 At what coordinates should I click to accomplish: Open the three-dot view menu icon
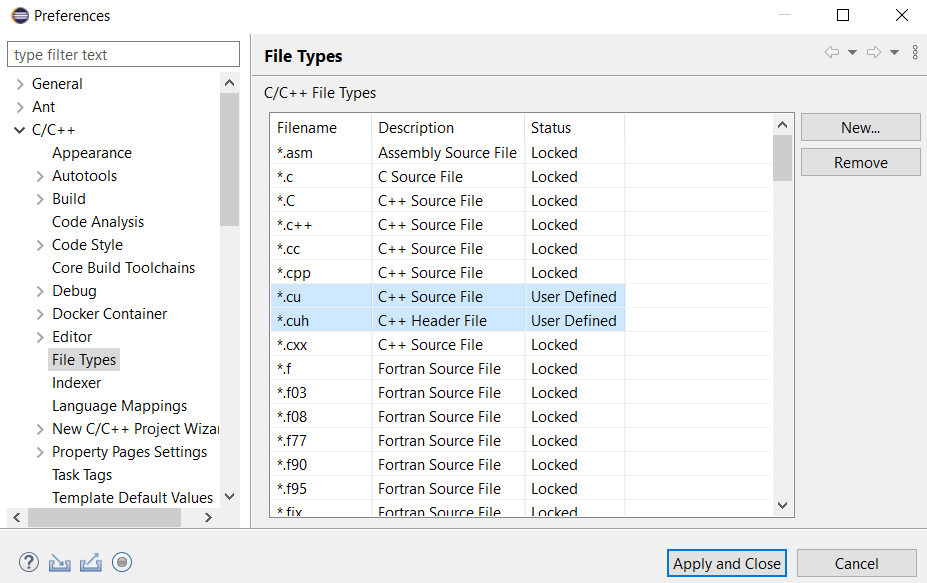(915, 53)
